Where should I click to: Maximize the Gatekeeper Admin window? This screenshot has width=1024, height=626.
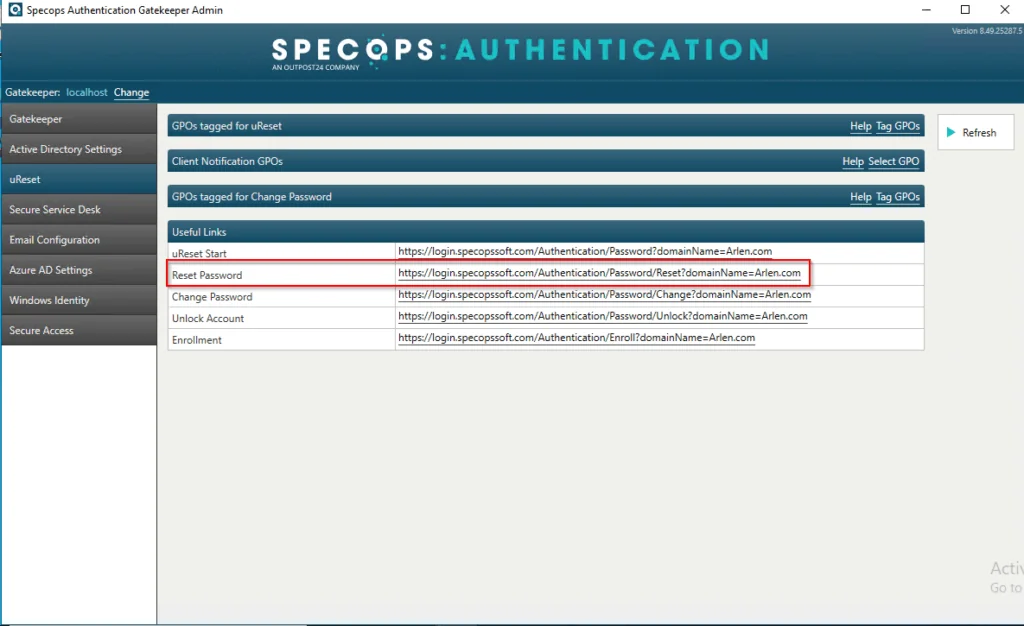point(965,10)
